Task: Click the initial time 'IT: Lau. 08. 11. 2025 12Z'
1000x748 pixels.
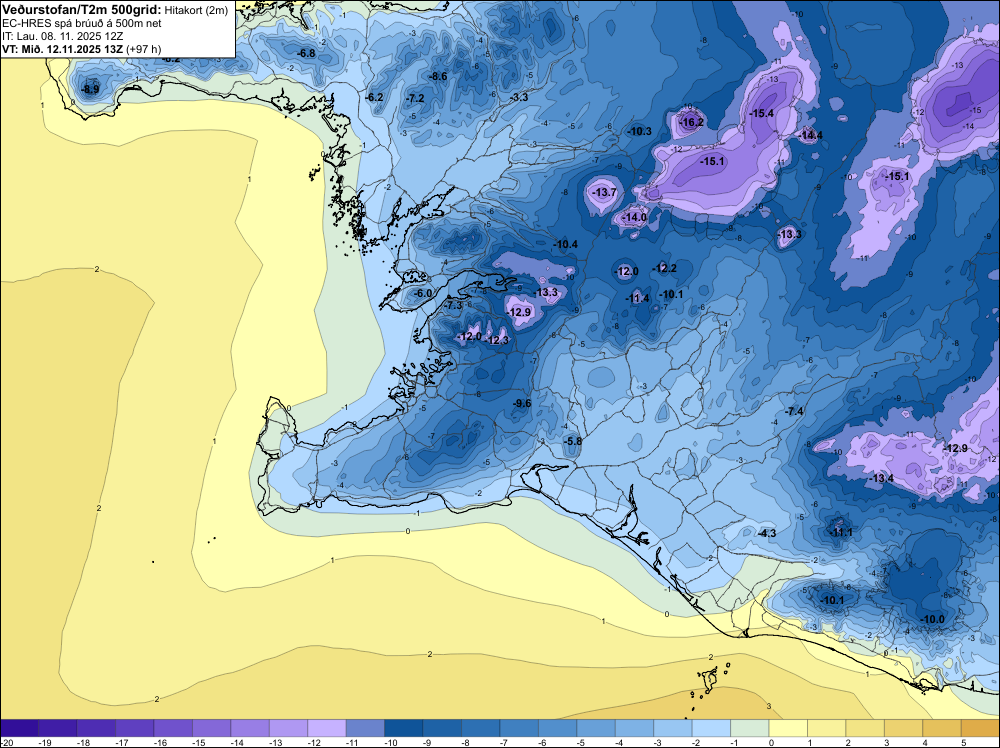Action: click(x=62, y=36)
